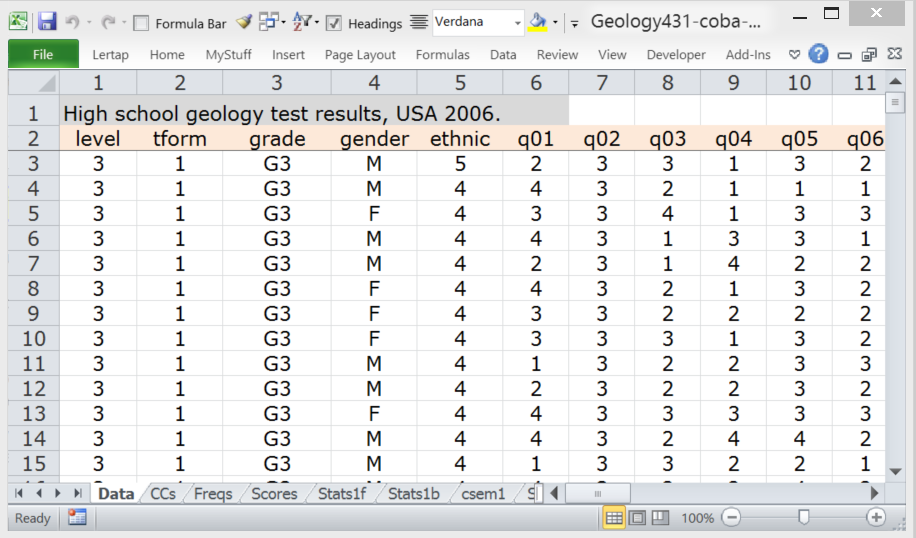The height and width of the screenshot is (538, 916).
Task: Toggle the Formula Bar checkbox
Action: [141, 23]
